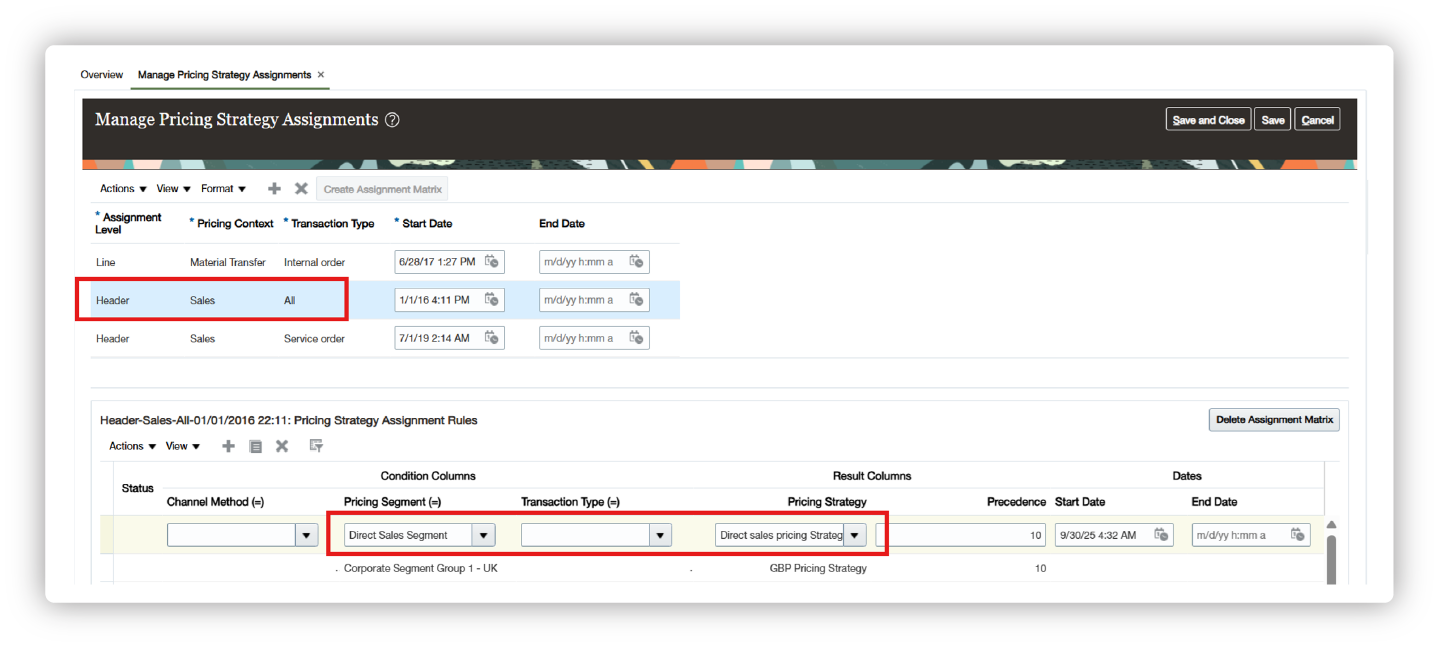This screenshot has width=1439, height=648.
Task: Open calendar picker beside 9/30/25 start date
Action: pyautogui.click(x=1162, y=534)
